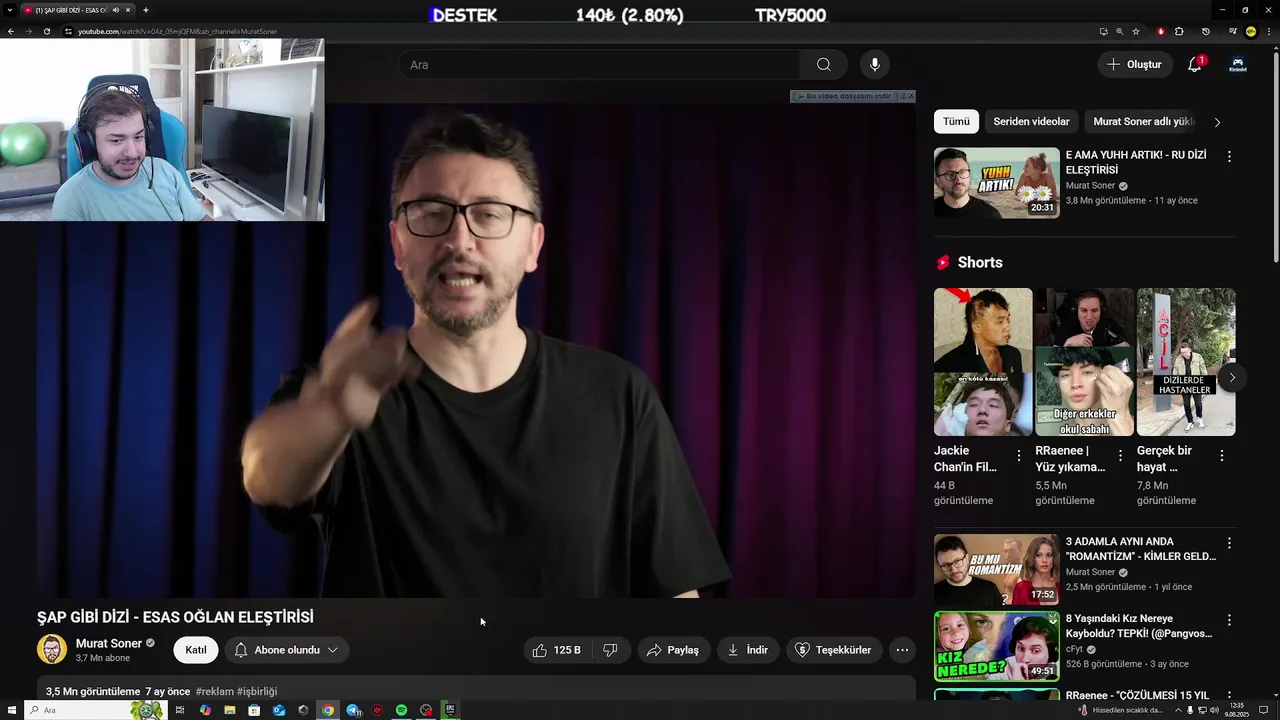The width and height of the screenshot is (1280, 720).
Task: Open the video's more actions menu
Action: (902, 650)
